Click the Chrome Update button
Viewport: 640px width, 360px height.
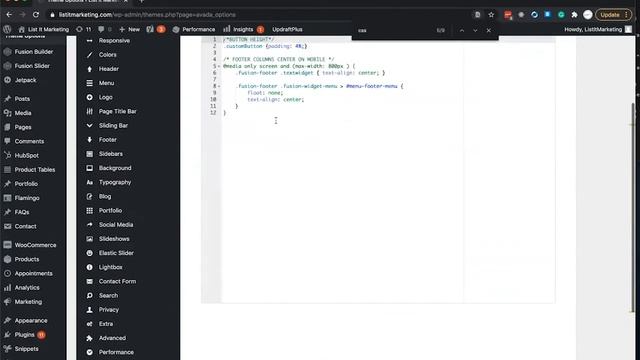pos(613,15)
